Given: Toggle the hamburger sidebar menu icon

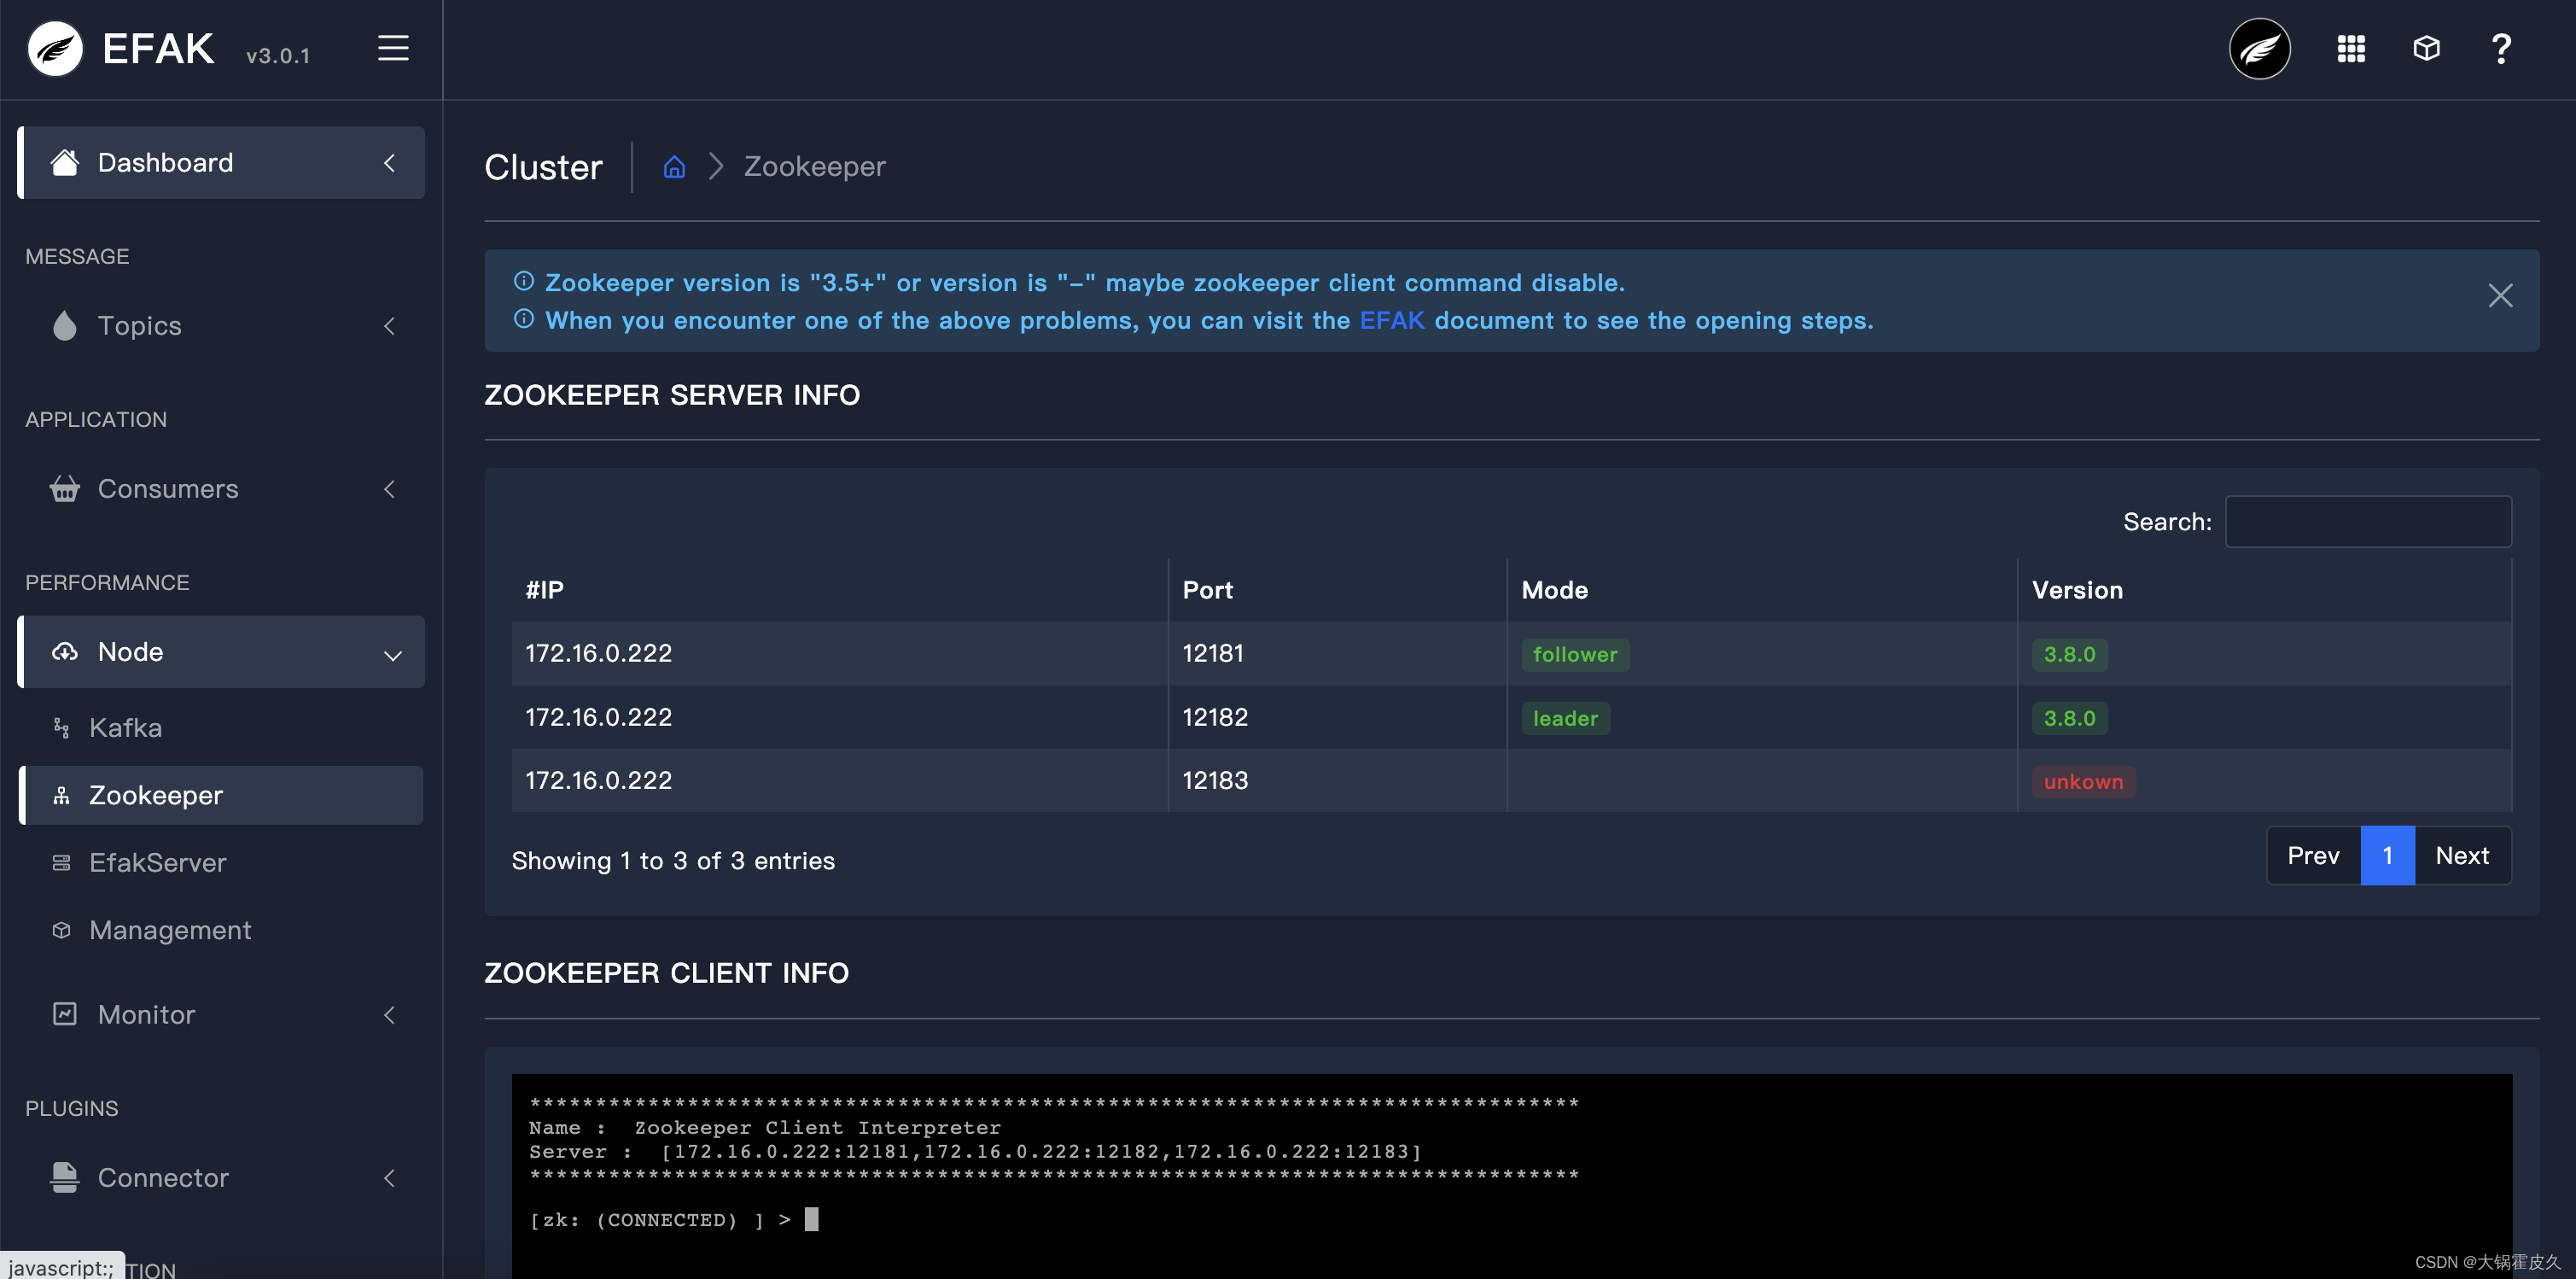Looking at the screenshot, I should 393,48.
